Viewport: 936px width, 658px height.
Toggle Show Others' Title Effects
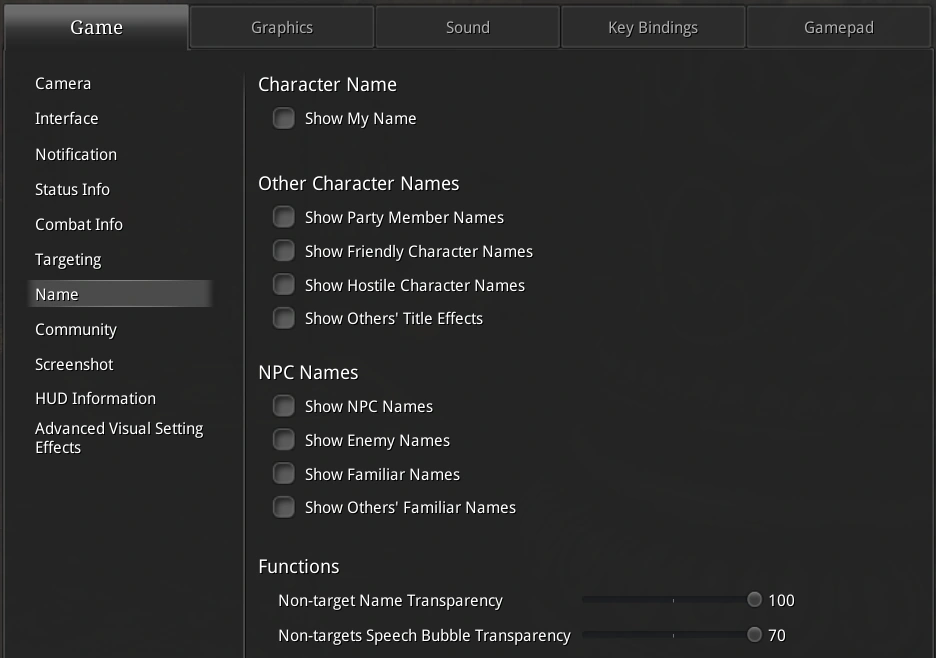tap(285, 319)
